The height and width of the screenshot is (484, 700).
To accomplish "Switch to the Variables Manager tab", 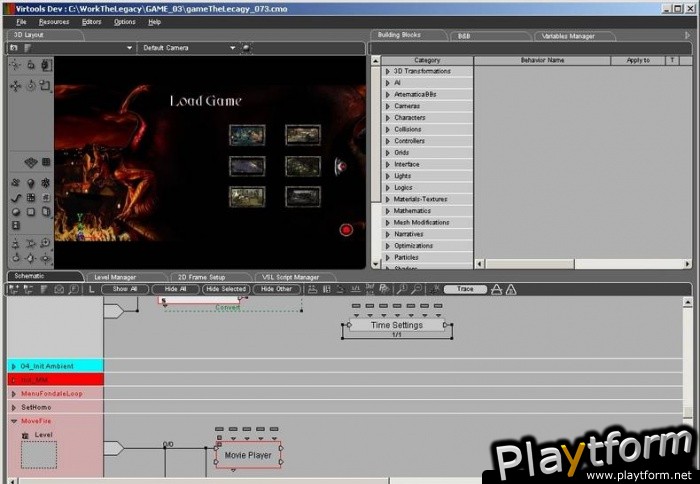I will point(568,36).
